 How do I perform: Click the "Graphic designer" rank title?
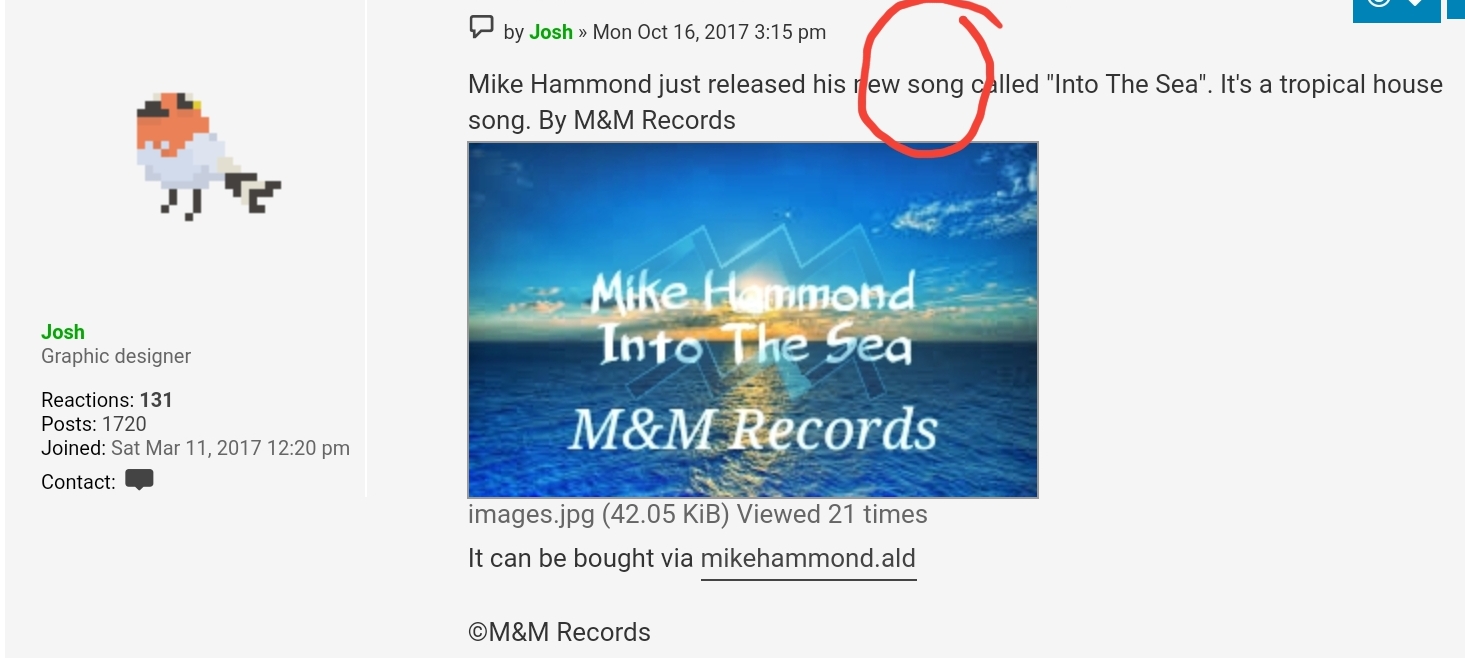116,356
